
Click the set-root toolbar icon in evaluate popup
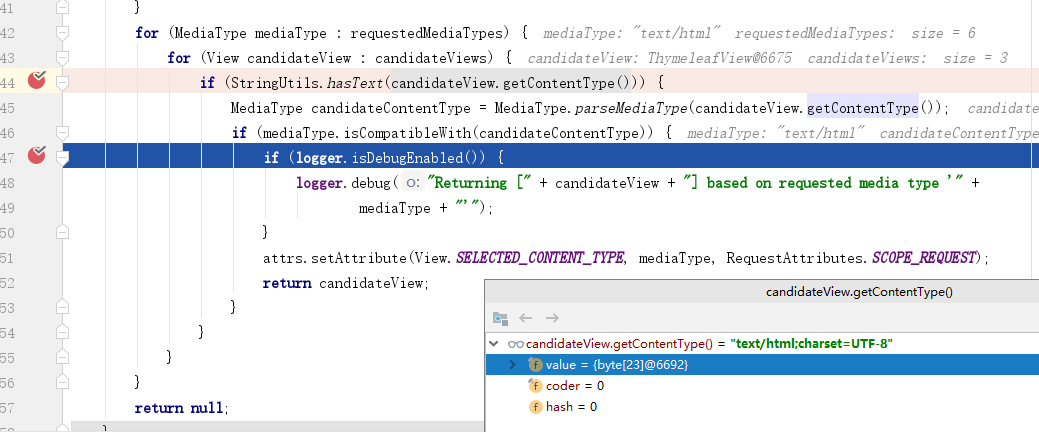click(x=501, y=318)
